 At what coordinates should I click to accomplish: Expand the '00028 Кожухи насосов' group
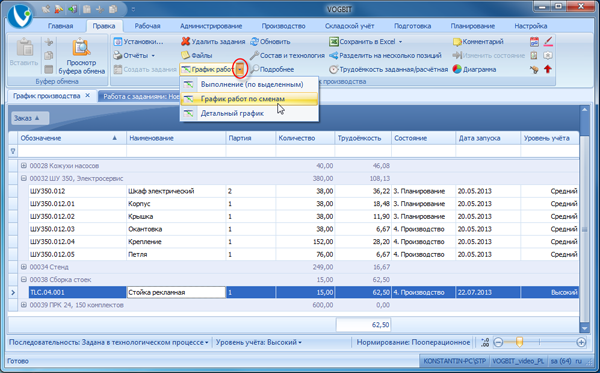click(x=24, y=166)
